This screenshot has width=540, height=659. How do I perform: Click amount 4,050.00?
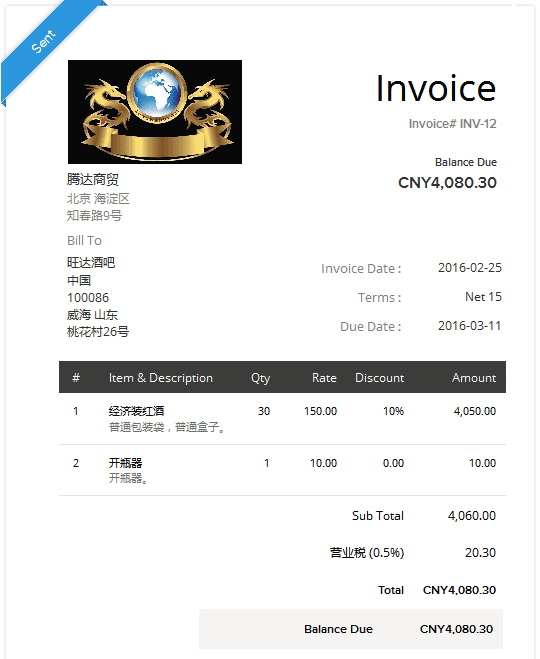point(474,411)
